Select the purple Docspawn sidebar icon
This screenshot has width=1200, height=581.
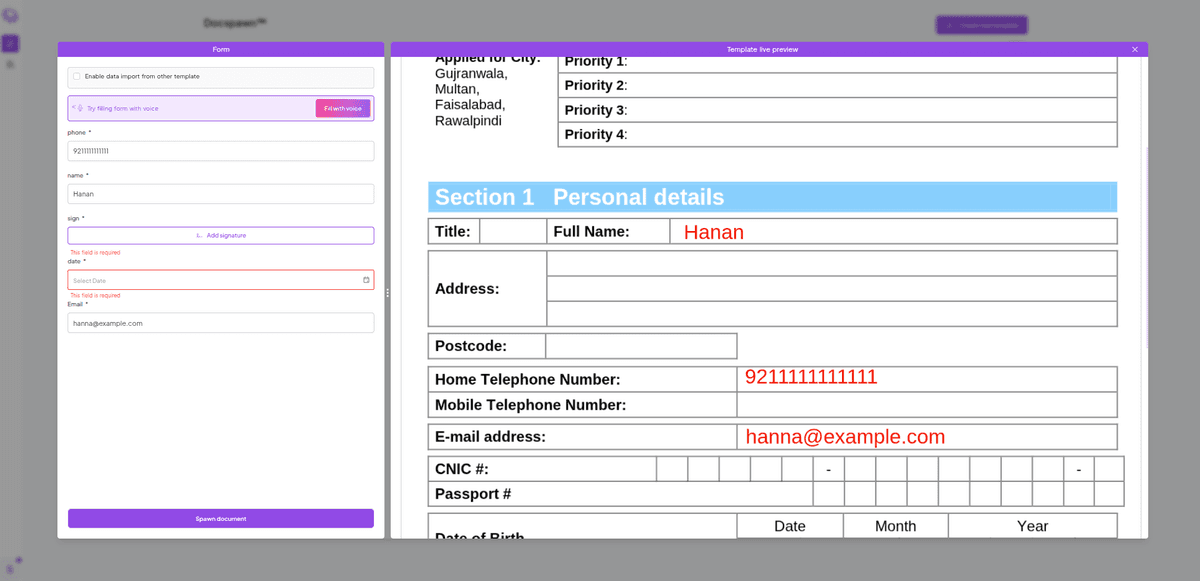pyautogui.click(x=10, y=44)
